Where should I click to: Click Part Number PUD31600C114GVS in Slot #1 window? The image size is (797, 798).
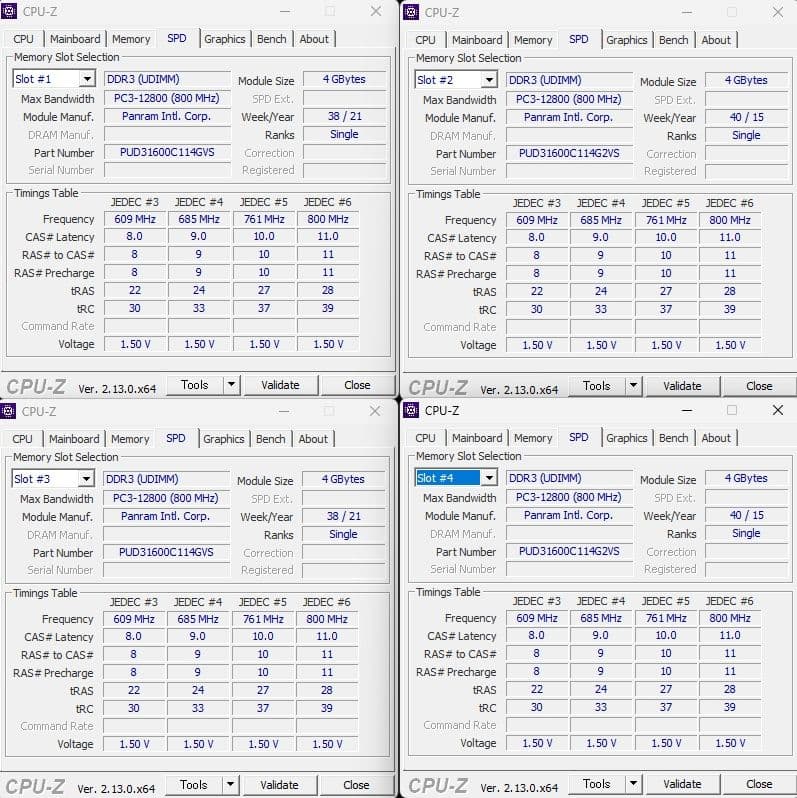[167, 152]
